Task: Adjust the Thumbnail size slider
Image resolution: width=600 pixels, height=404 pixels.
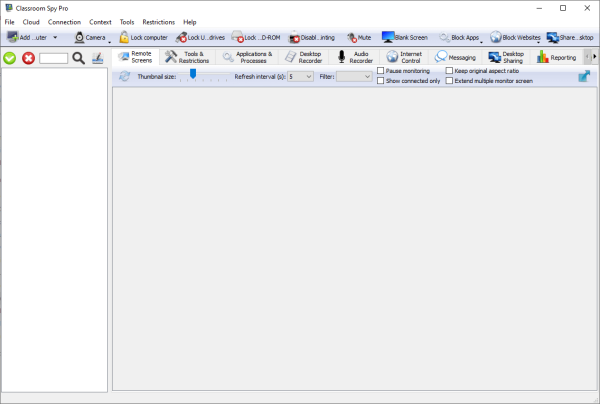Action: 193,75
